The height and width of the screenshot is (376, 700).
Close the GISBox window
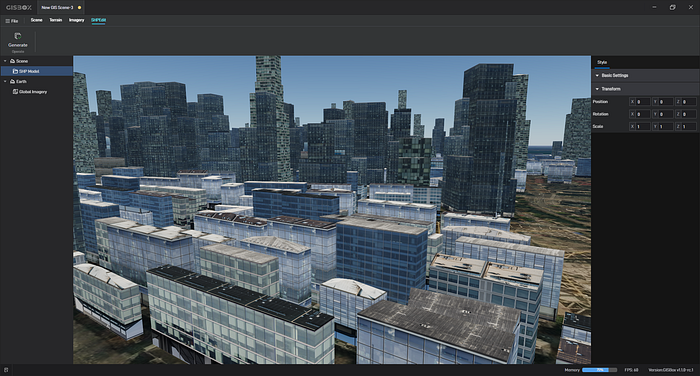(691, 7)
